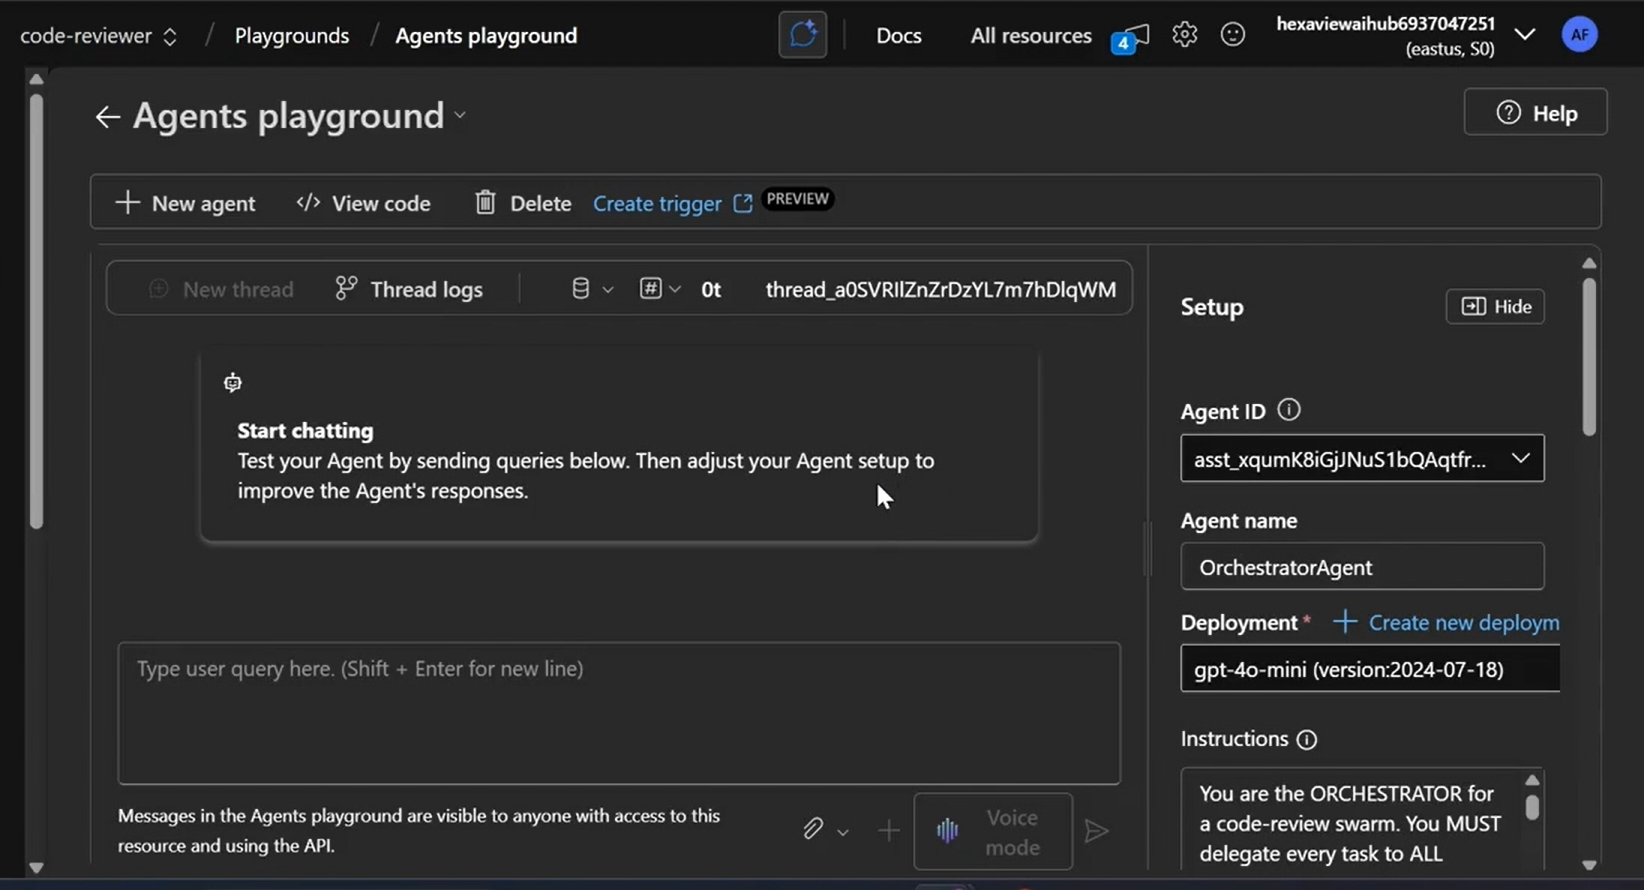The width and height of the screenshot is (1644, 890).
Task: Click Instructions box scrollbar thumb
Action: (1532, 807)
